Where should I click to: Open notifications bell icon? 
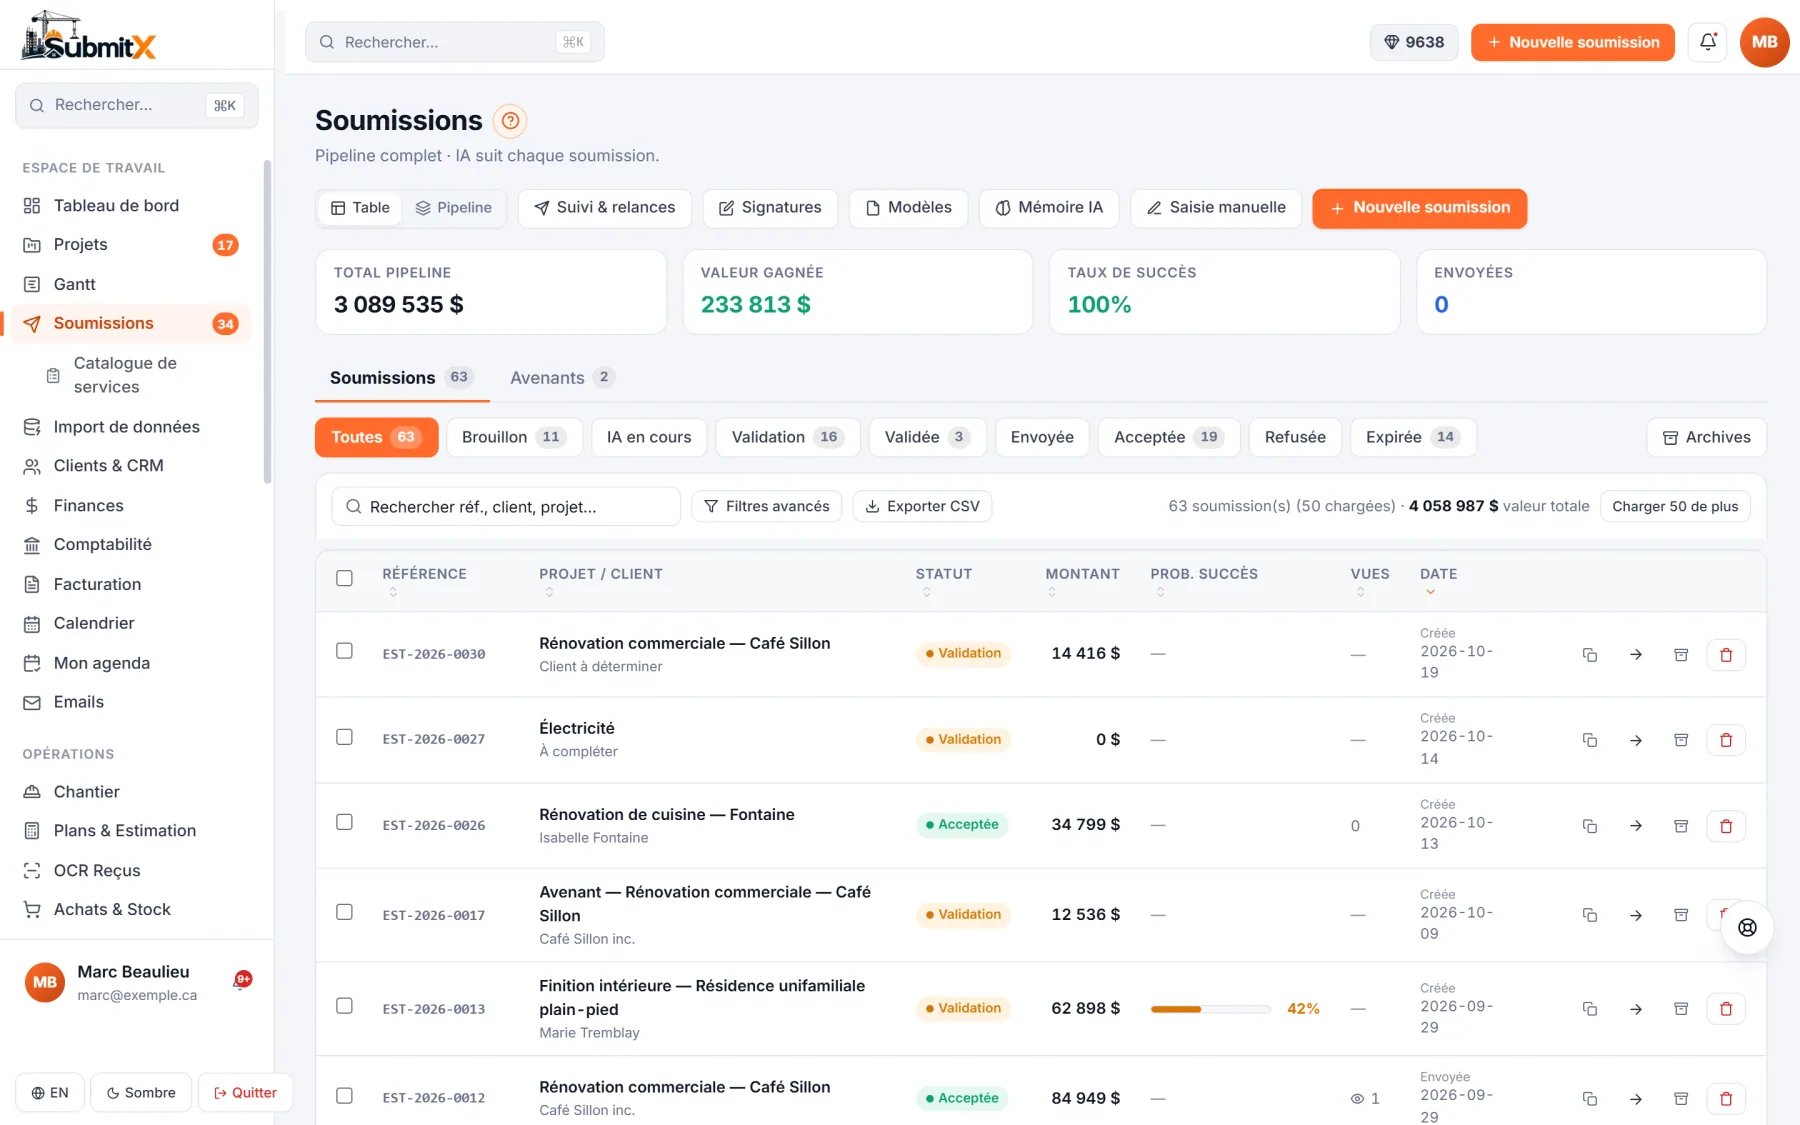(1708, 42)
